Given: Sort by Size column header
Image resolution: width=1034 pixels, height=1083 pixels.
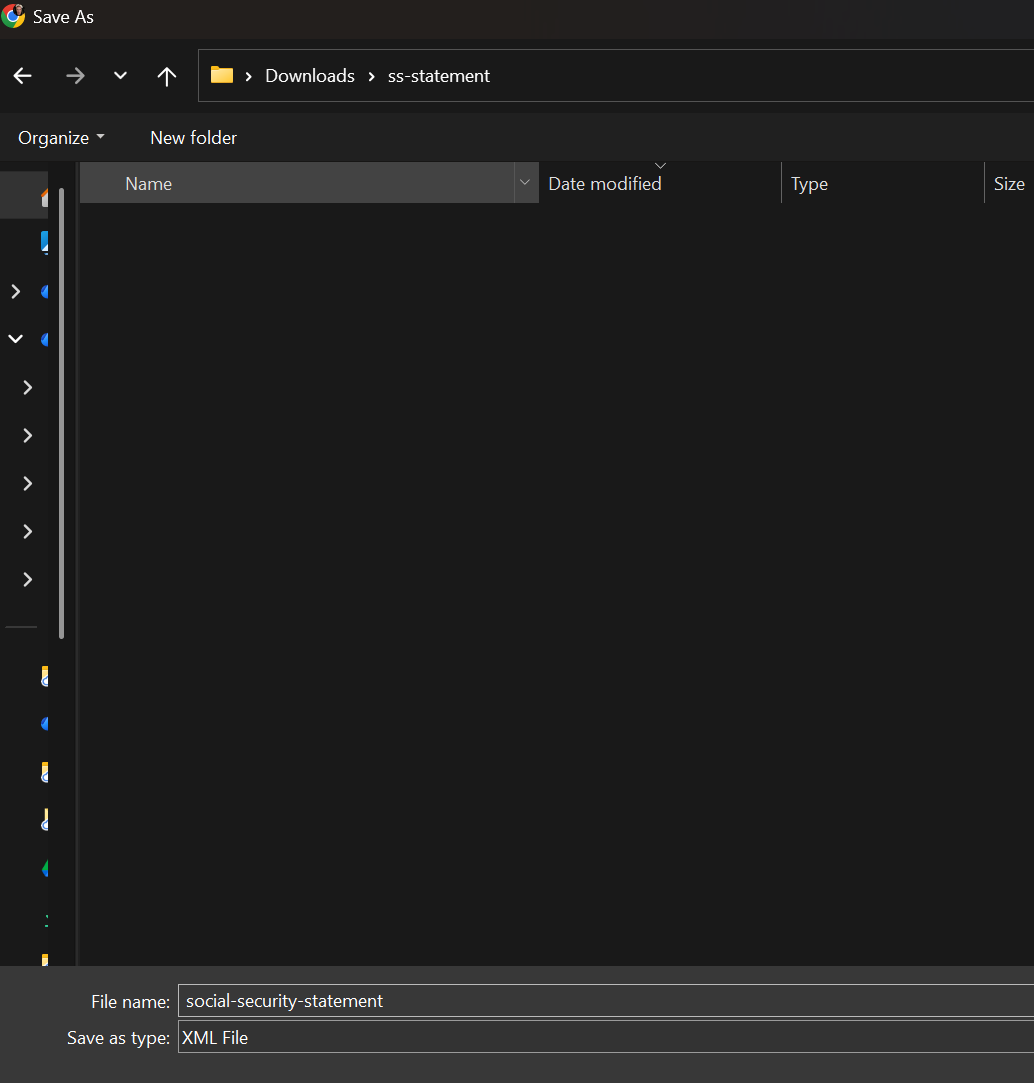Looking at the screenshot, I should pos(1009,183).
